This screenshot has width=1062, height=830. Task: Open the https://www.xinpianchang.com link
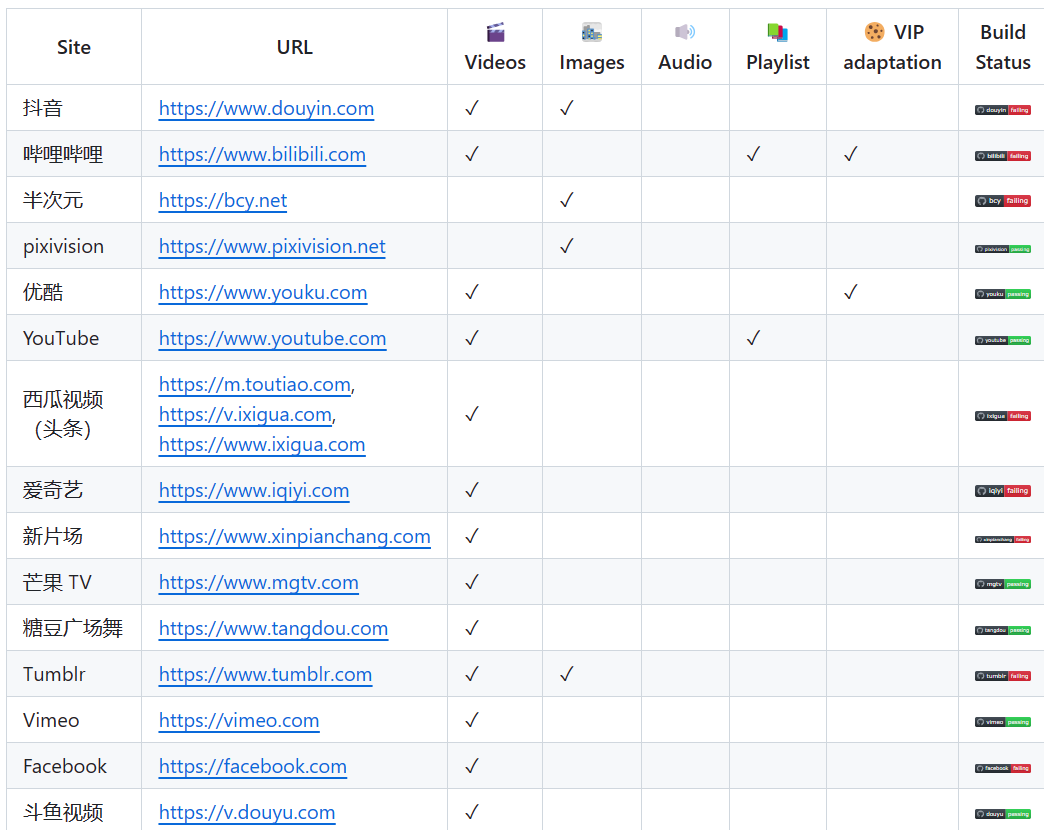pos(295,537)
